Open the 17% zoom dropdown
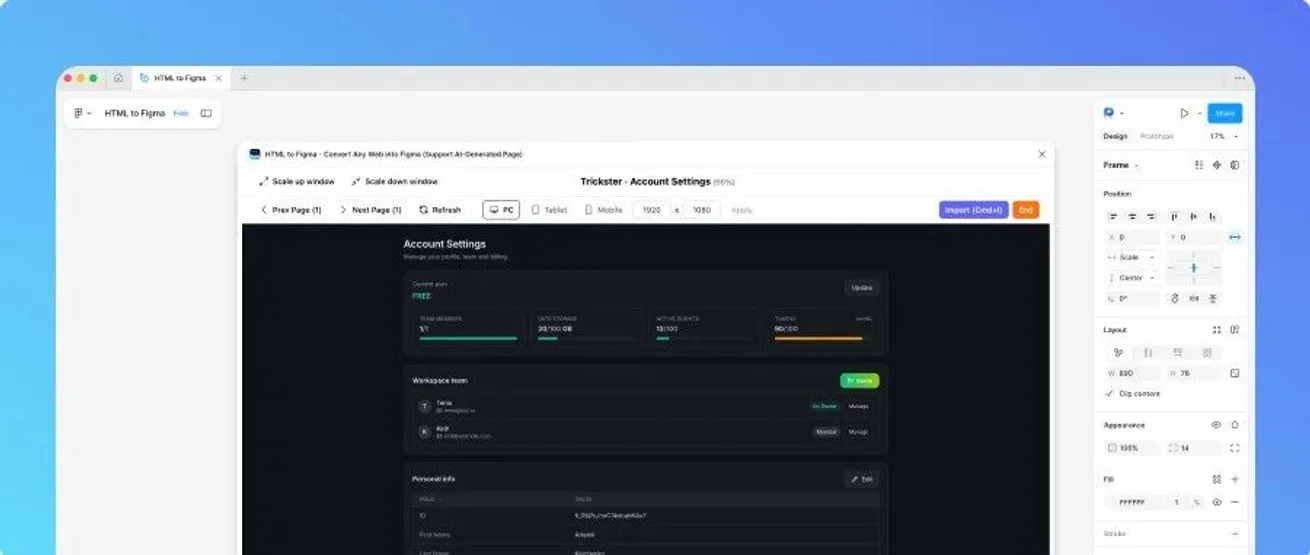1310x555 pixels. click(1224, 136)
